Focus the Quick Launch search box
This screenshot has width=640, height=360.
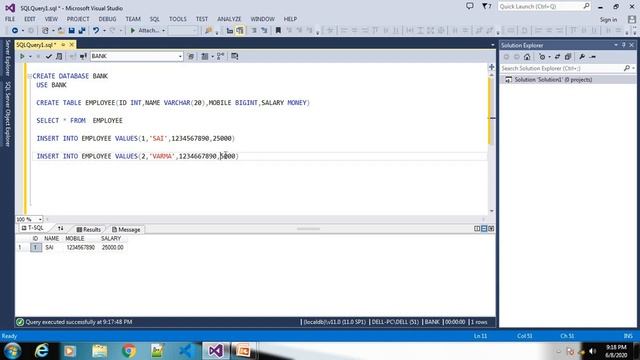click(x=544, y=7)
